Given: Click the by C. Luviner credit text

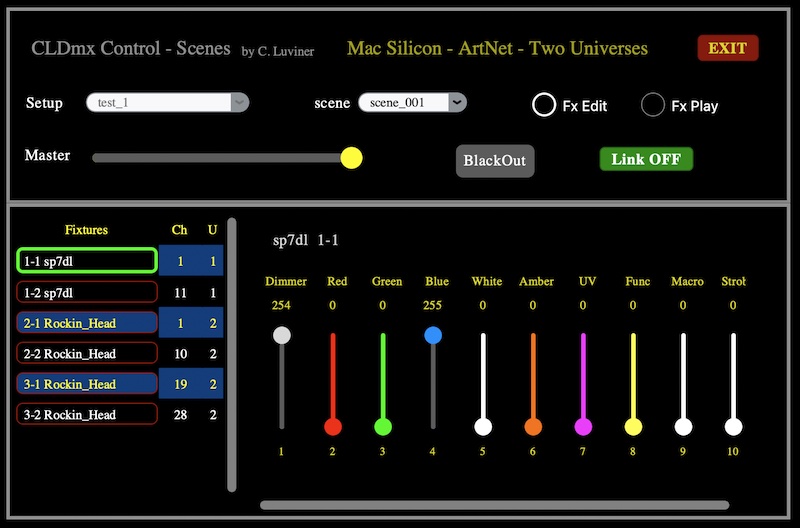Looking at the screenshot, I should tap(278, 51).
